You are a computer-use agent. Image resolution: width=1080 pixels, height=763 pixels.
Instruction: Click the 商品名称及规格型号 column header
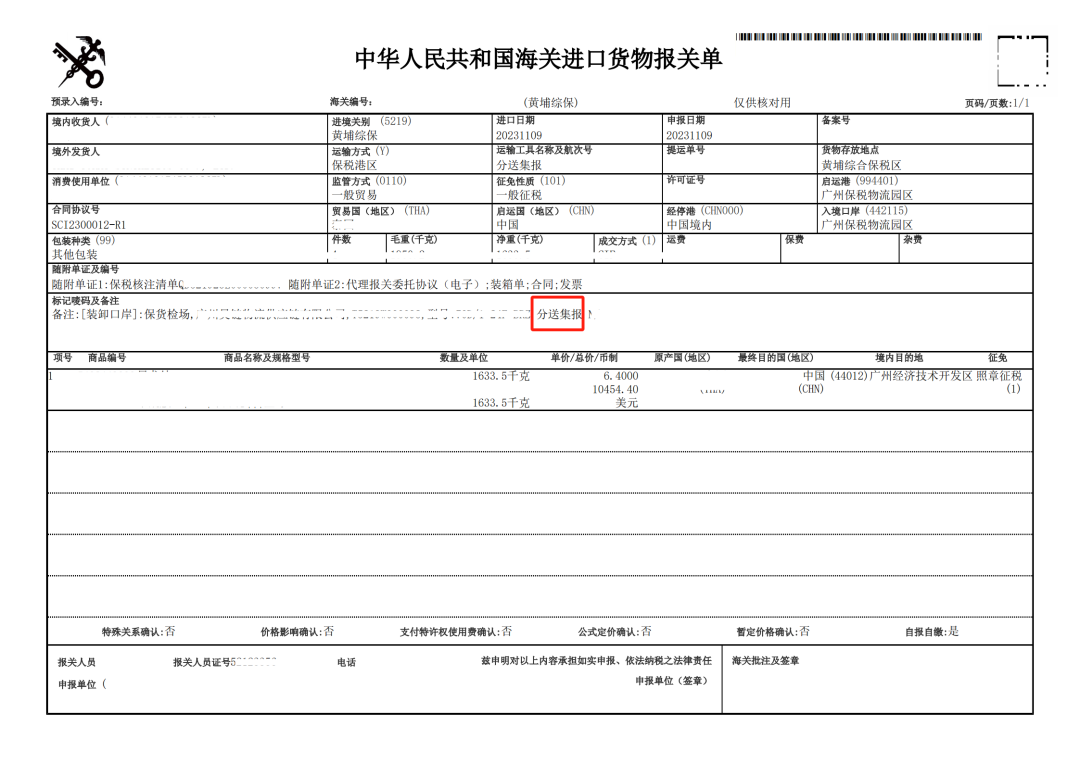click(x=266, y=357)
